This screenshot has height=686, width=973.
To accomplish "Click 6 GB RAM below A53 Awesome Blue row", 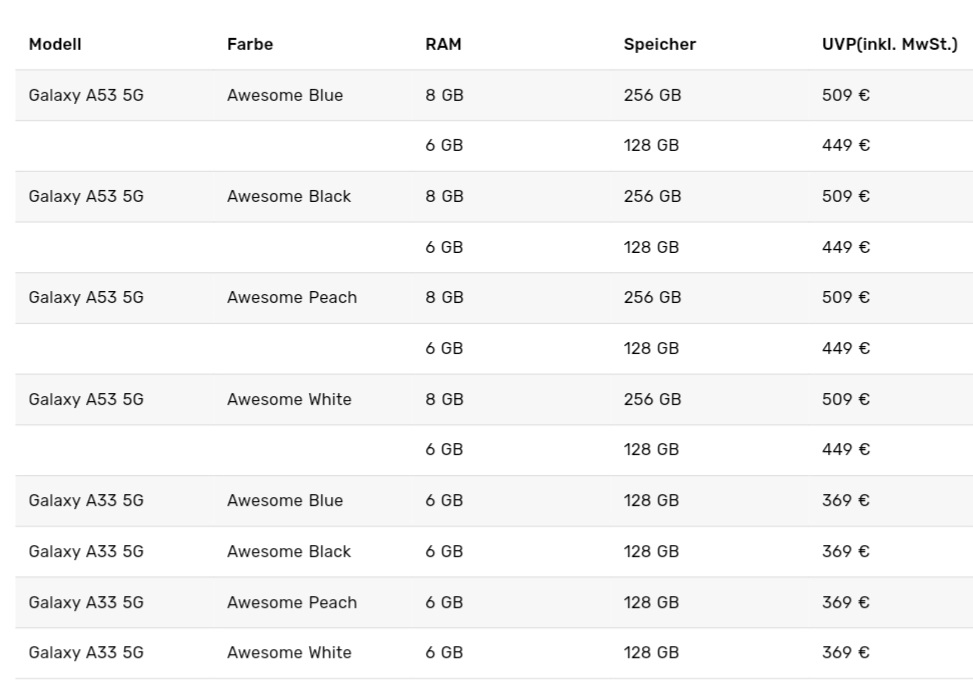I will 444,146.
